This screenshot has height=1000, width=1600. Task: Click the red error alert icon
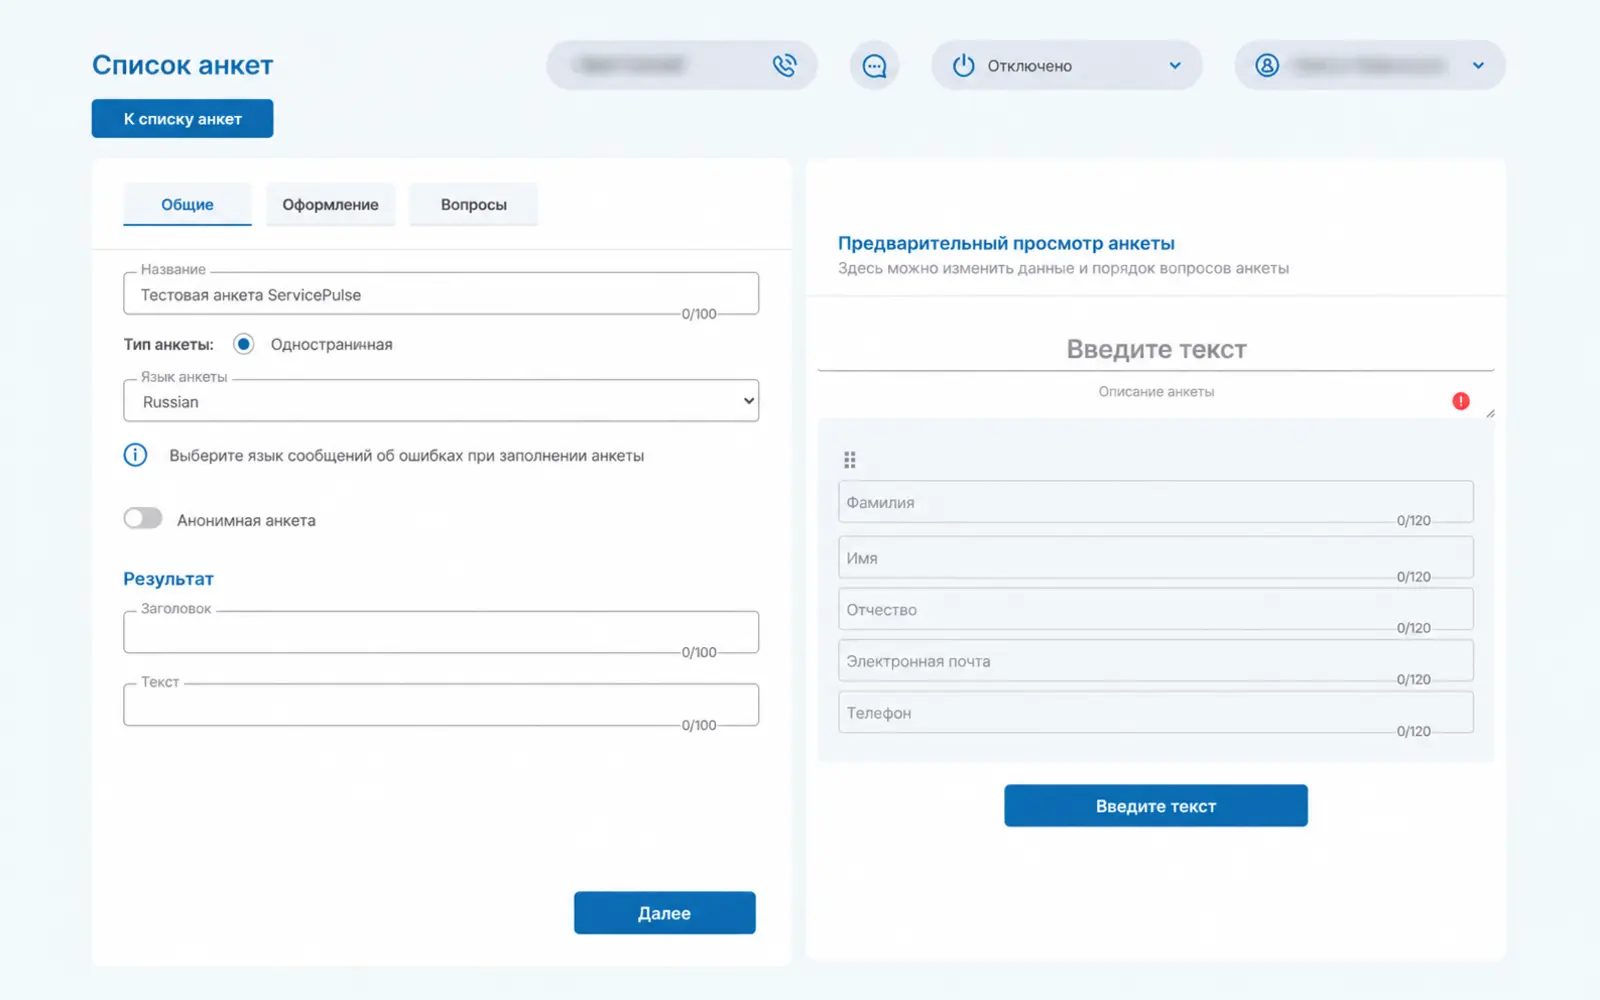click(1461, 401)
